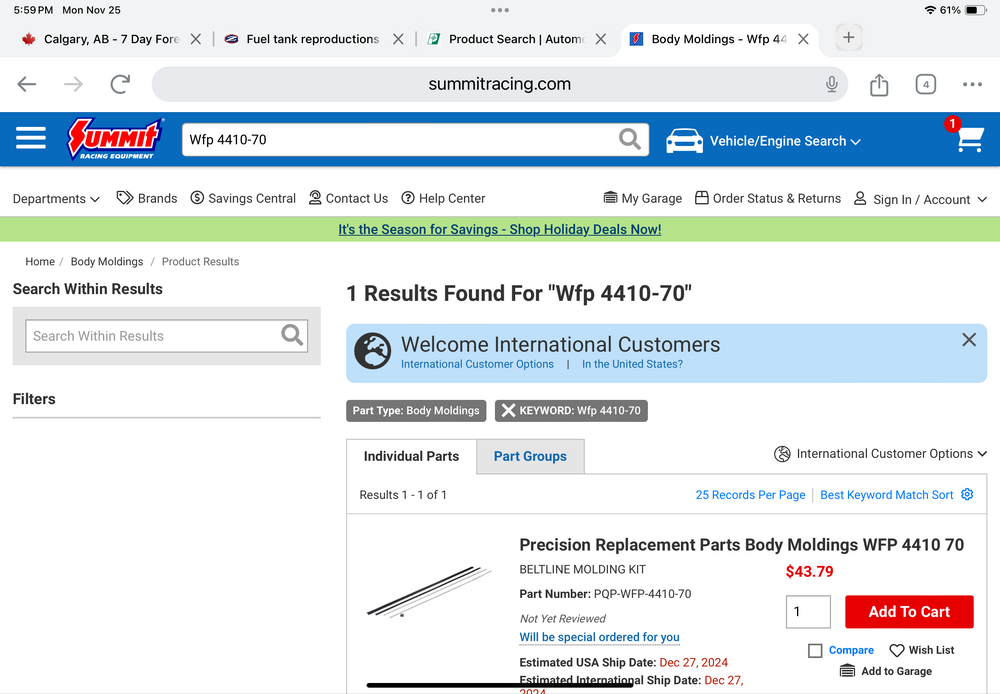Open the Help Center
1000x694 pixels.
[x=443, y=198]
